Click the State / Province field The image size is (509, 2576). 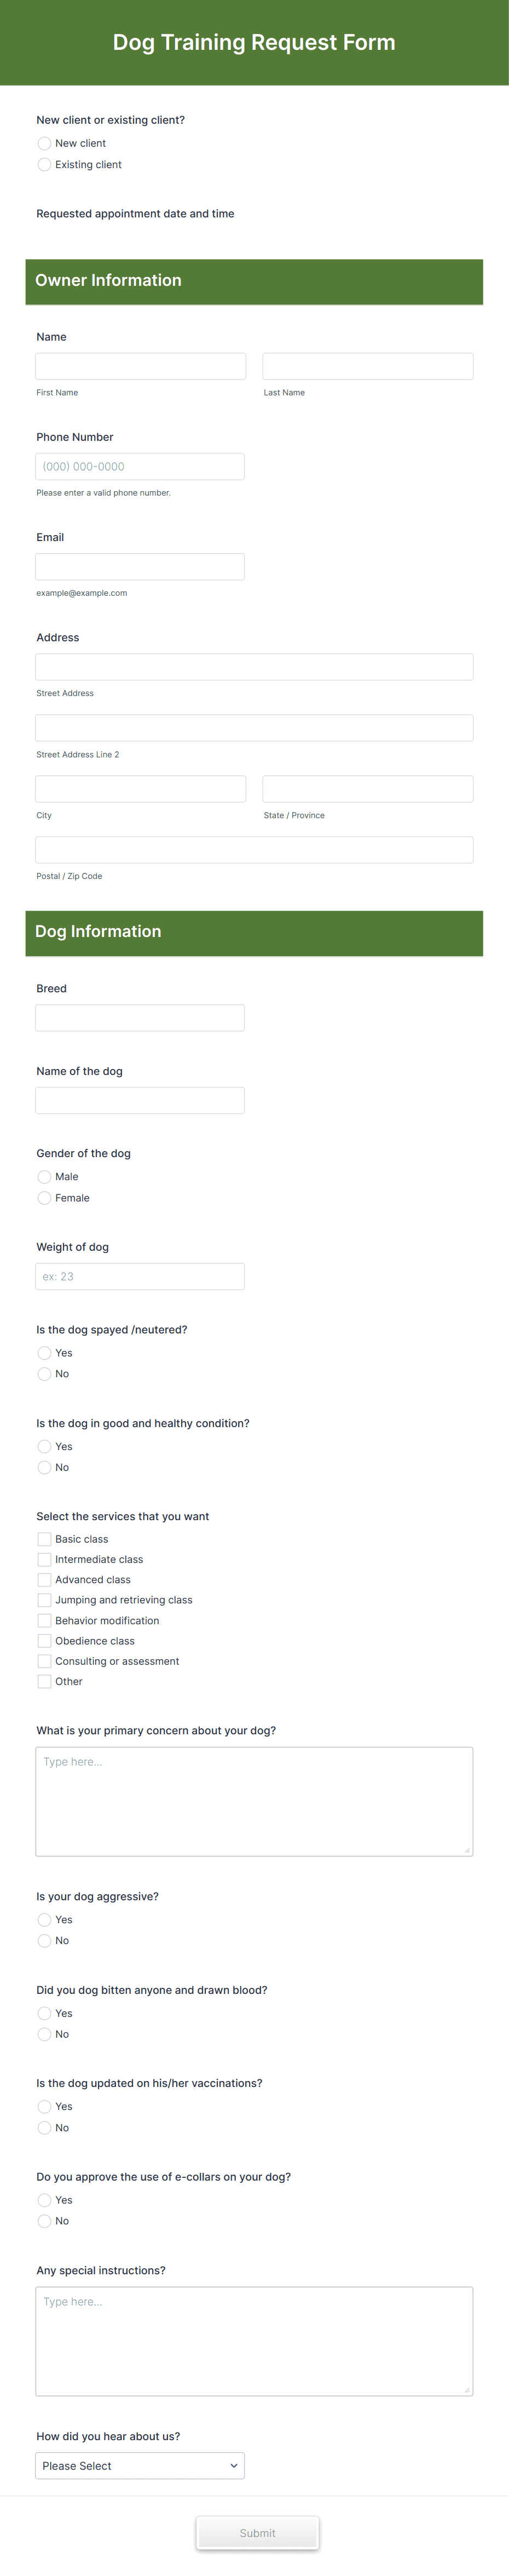pyautogui.click(x=368, y=789)
